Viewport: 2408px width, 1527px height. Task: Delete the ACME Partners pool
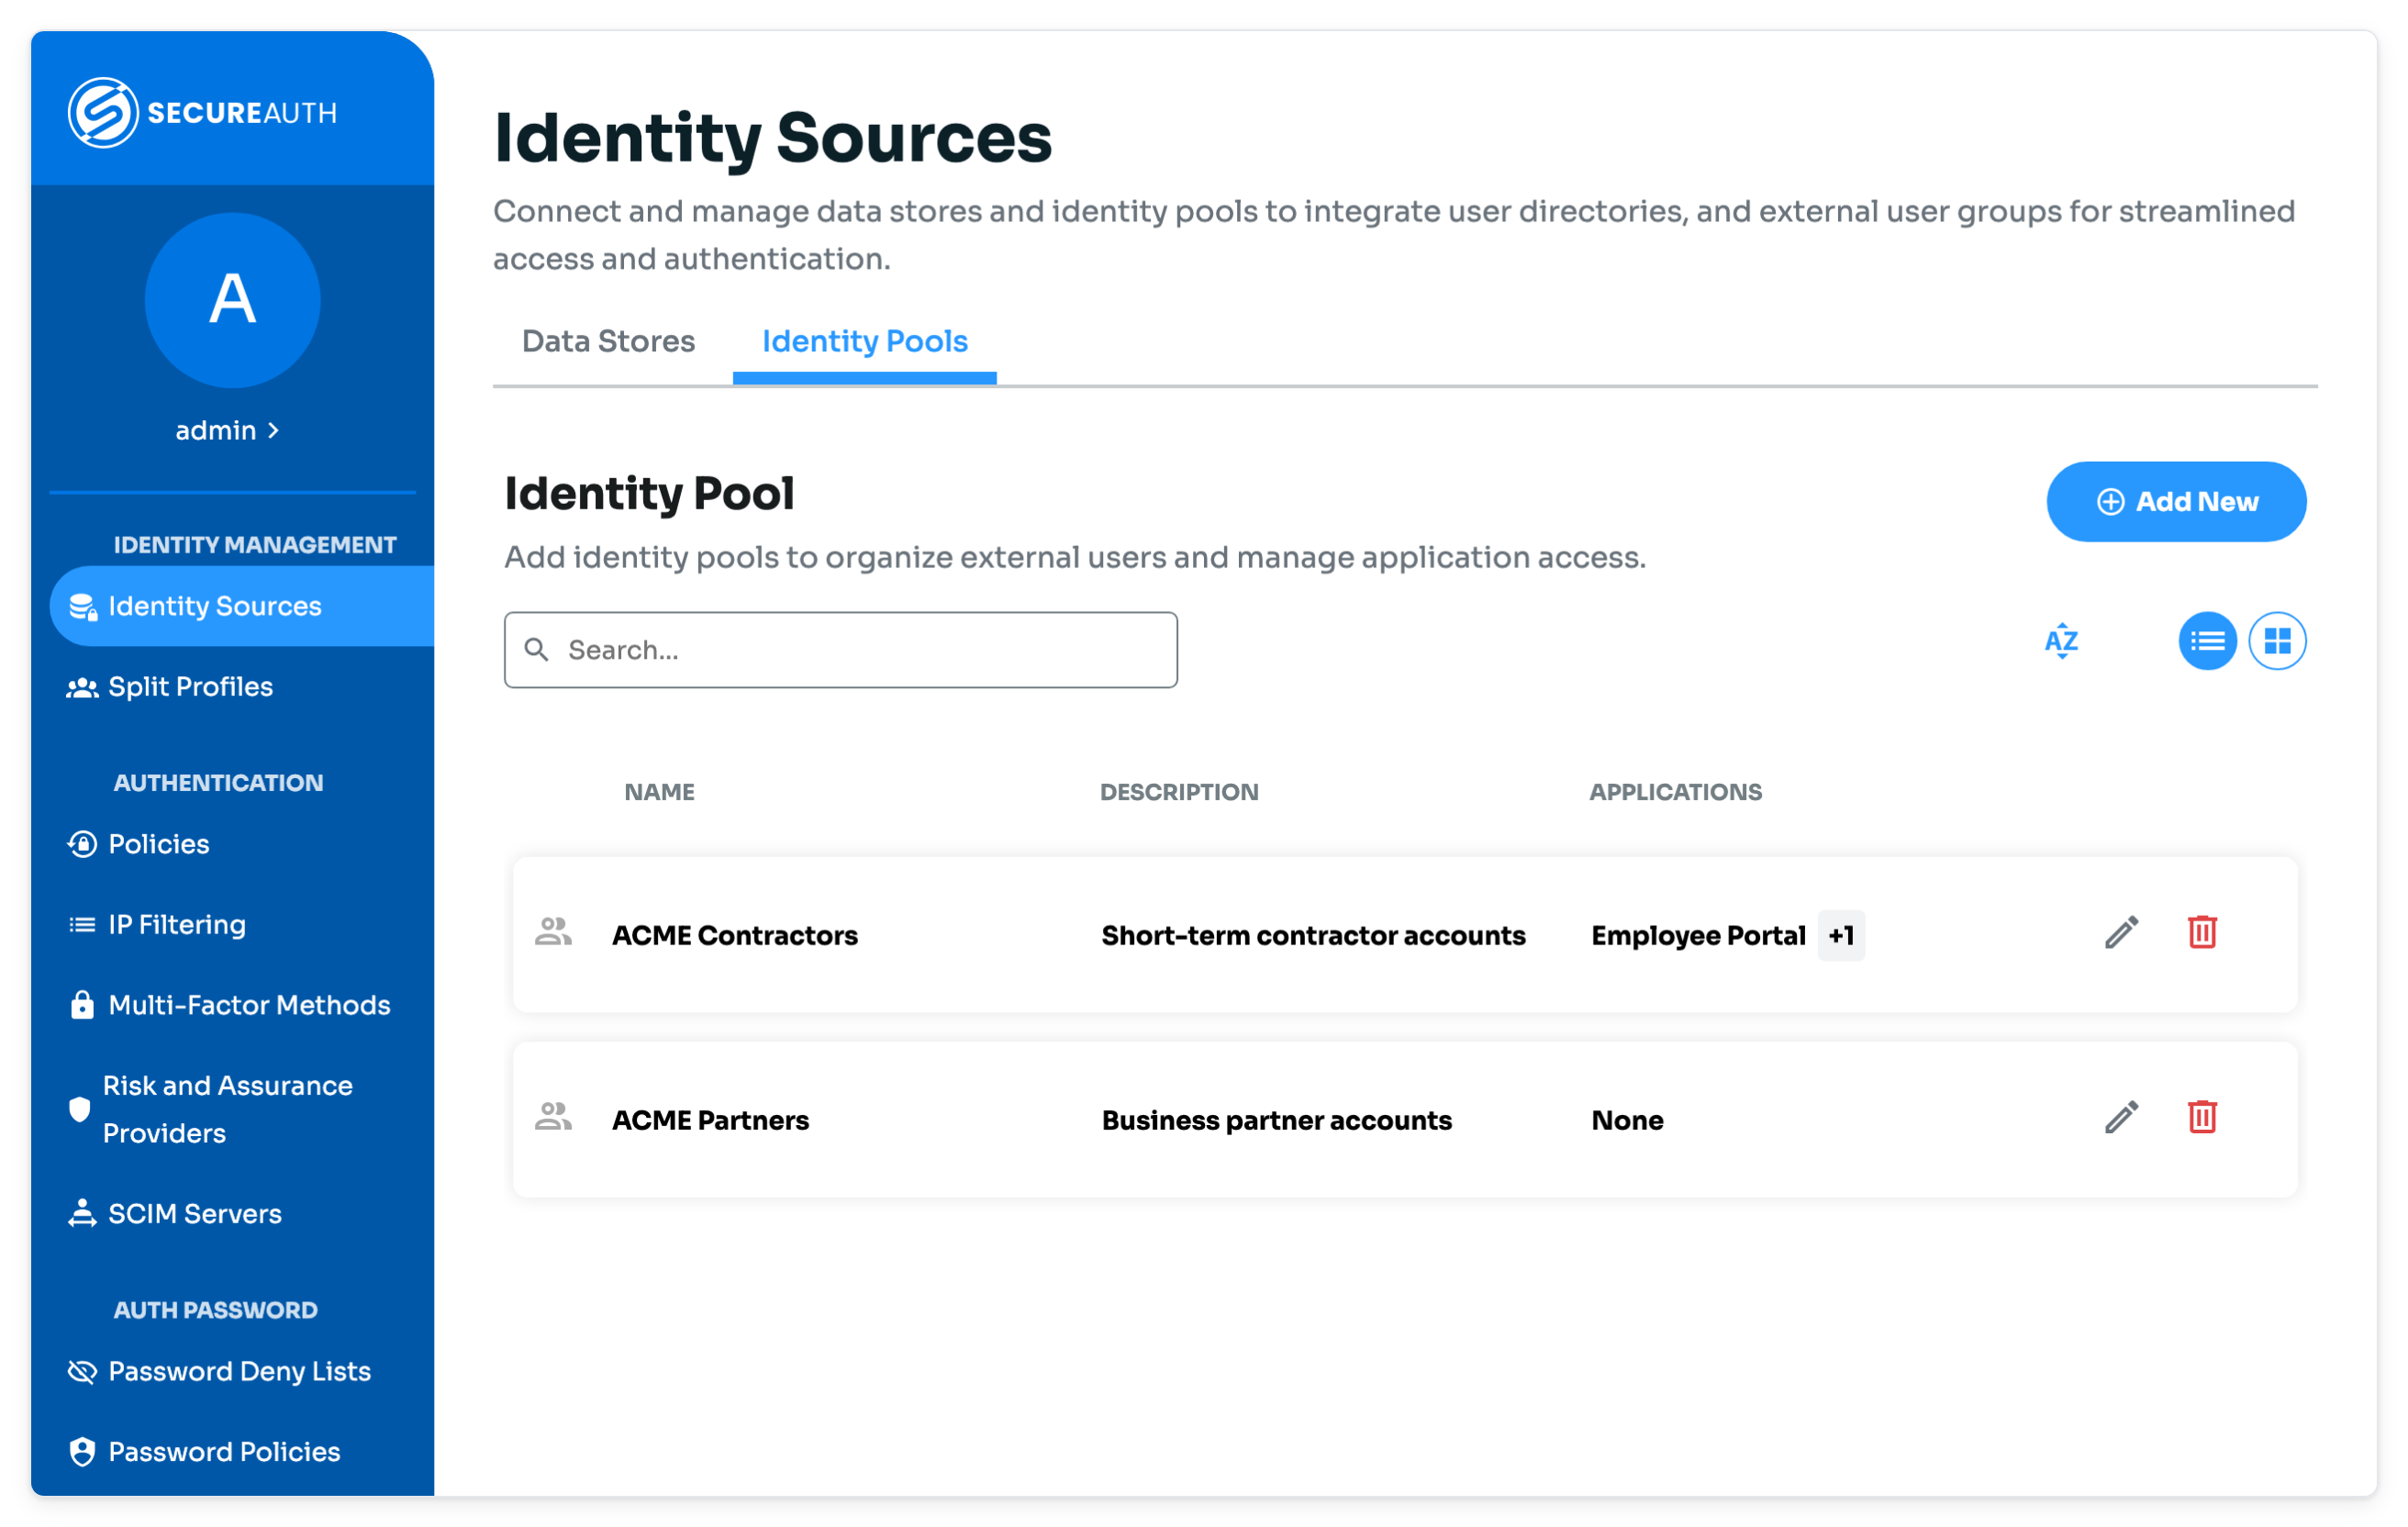(2202, 1117)
